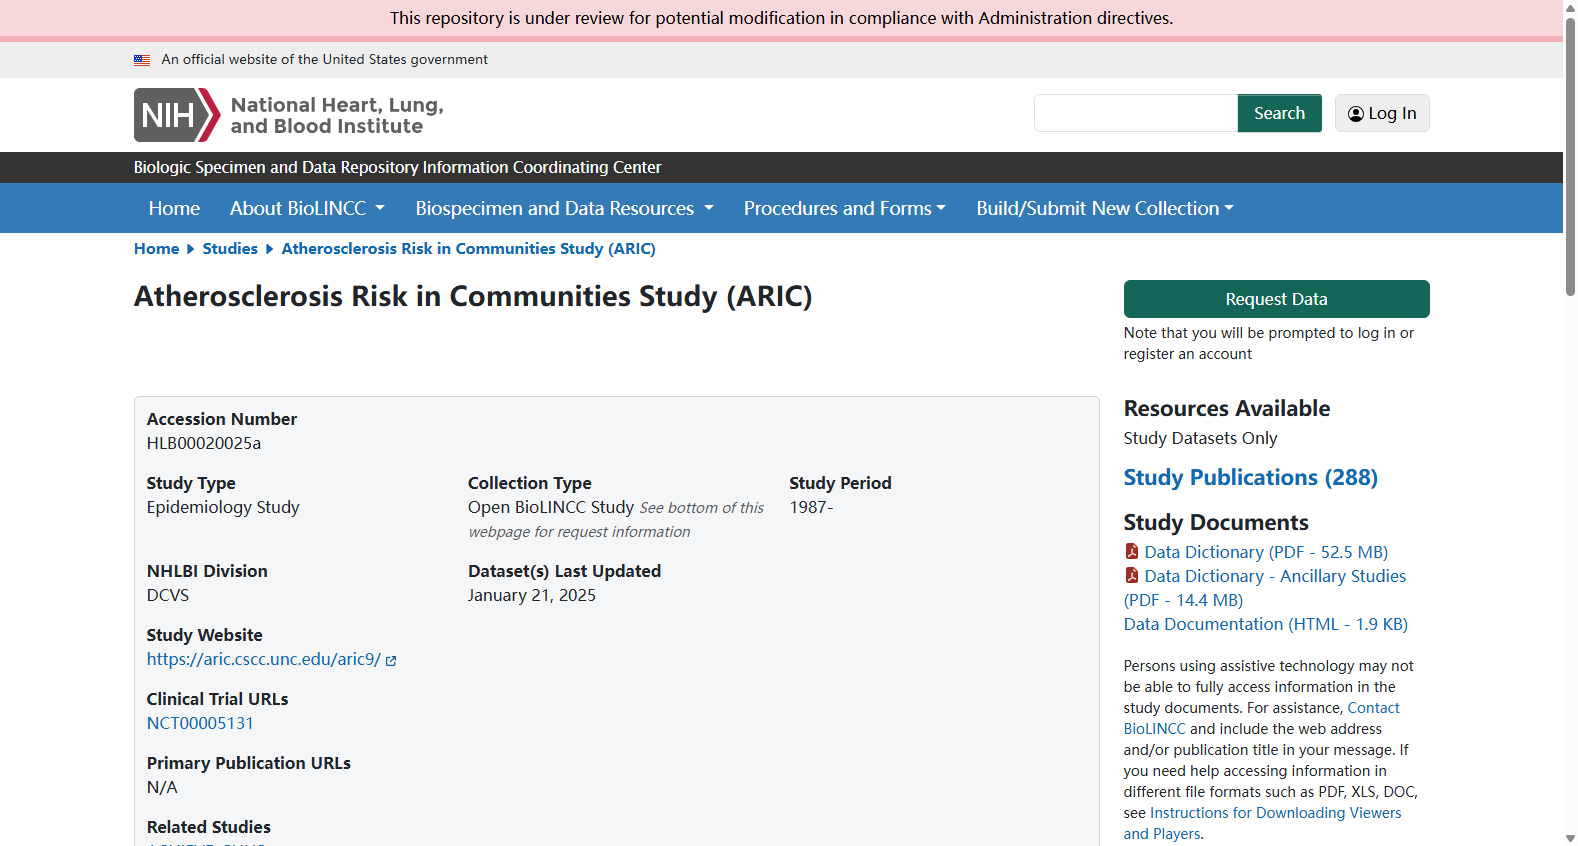Click the PDF icon beside Ancillary Studies dictionary

(1132, 575)
